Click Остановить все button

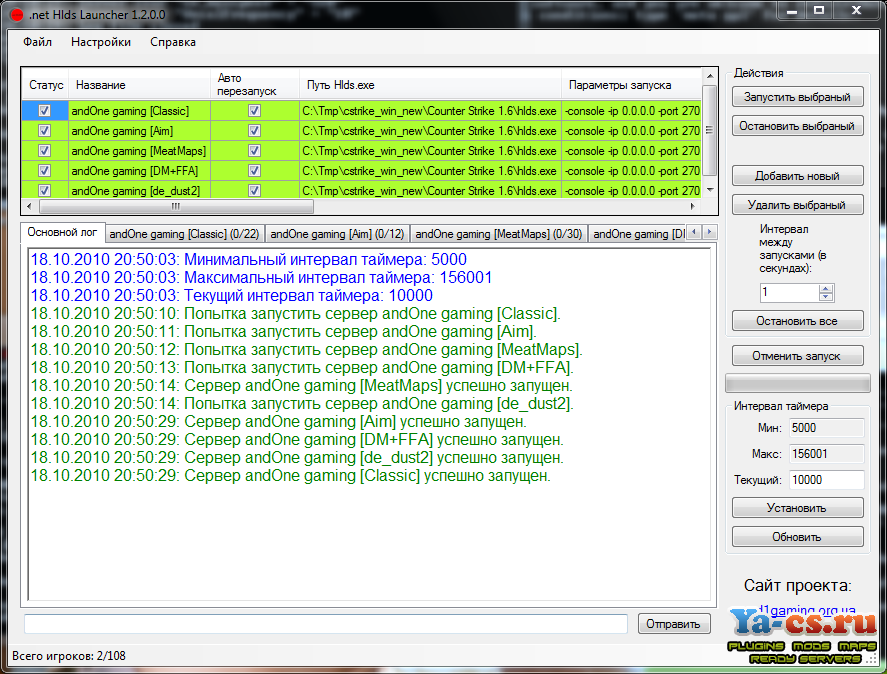(798, 321)
